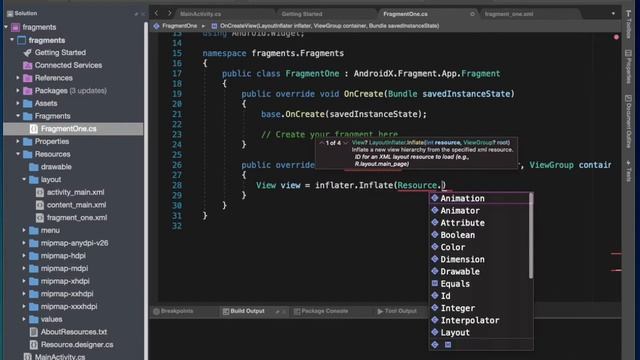640x360 pixels.
Task: Collapse the Resources folder
Action: coord(18,154)
